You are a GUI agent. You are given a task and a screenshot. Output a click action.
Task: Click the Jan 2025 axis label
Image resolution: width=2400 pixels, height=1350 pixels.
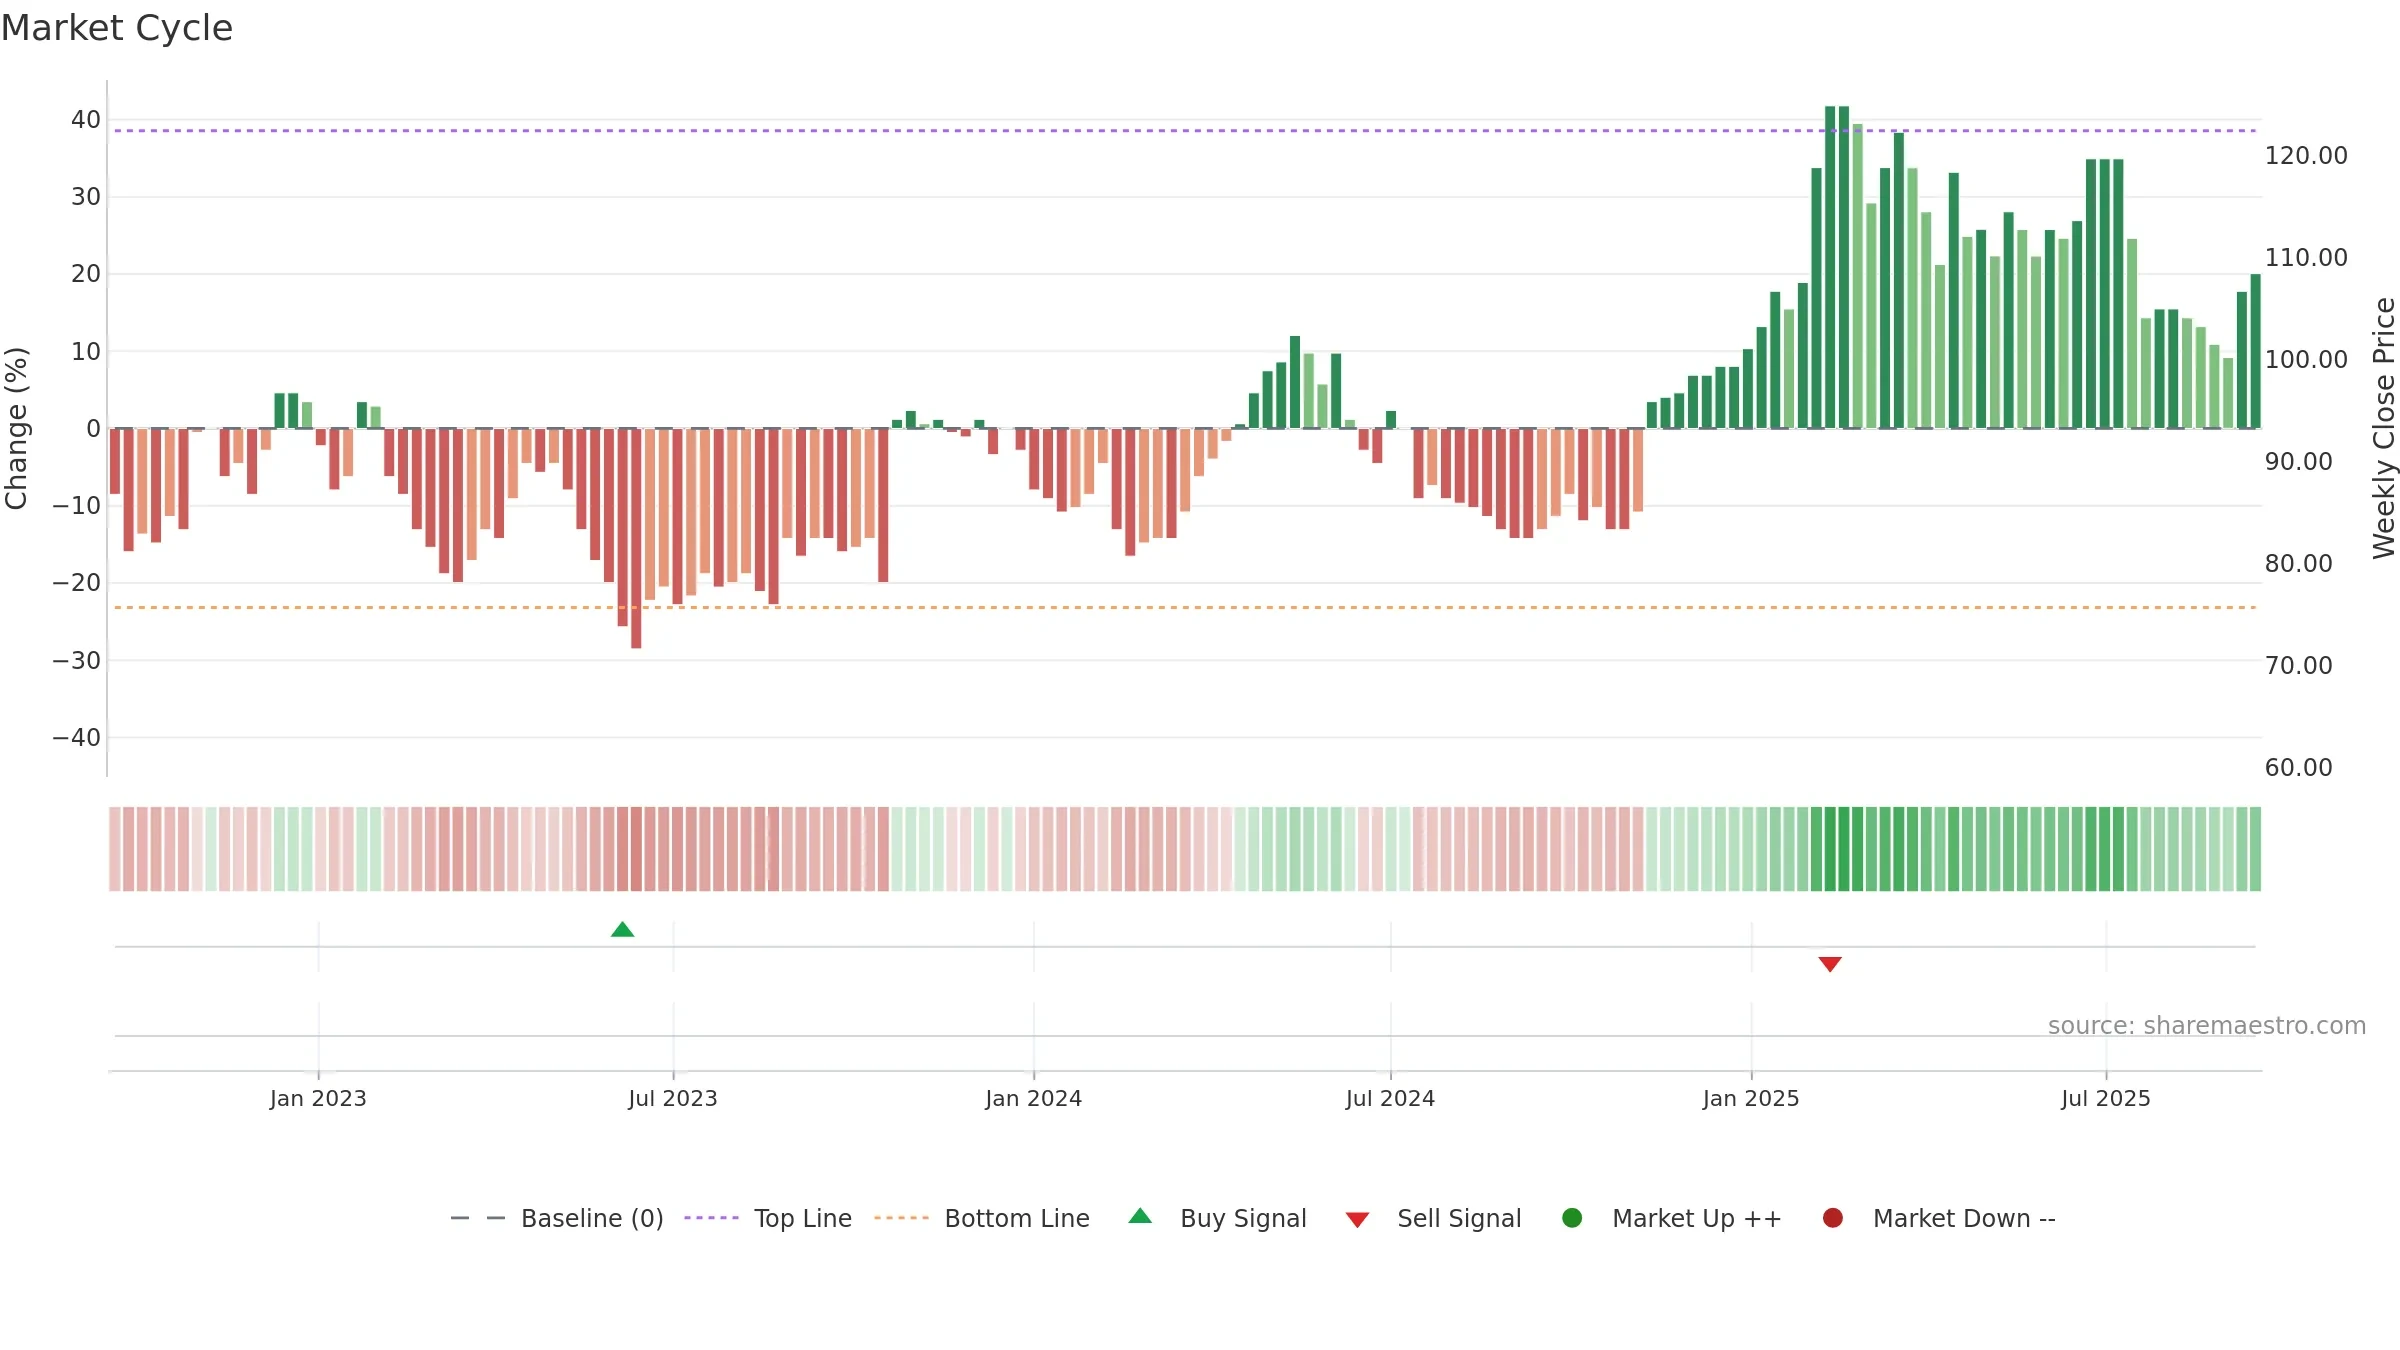(1751, 1098)
